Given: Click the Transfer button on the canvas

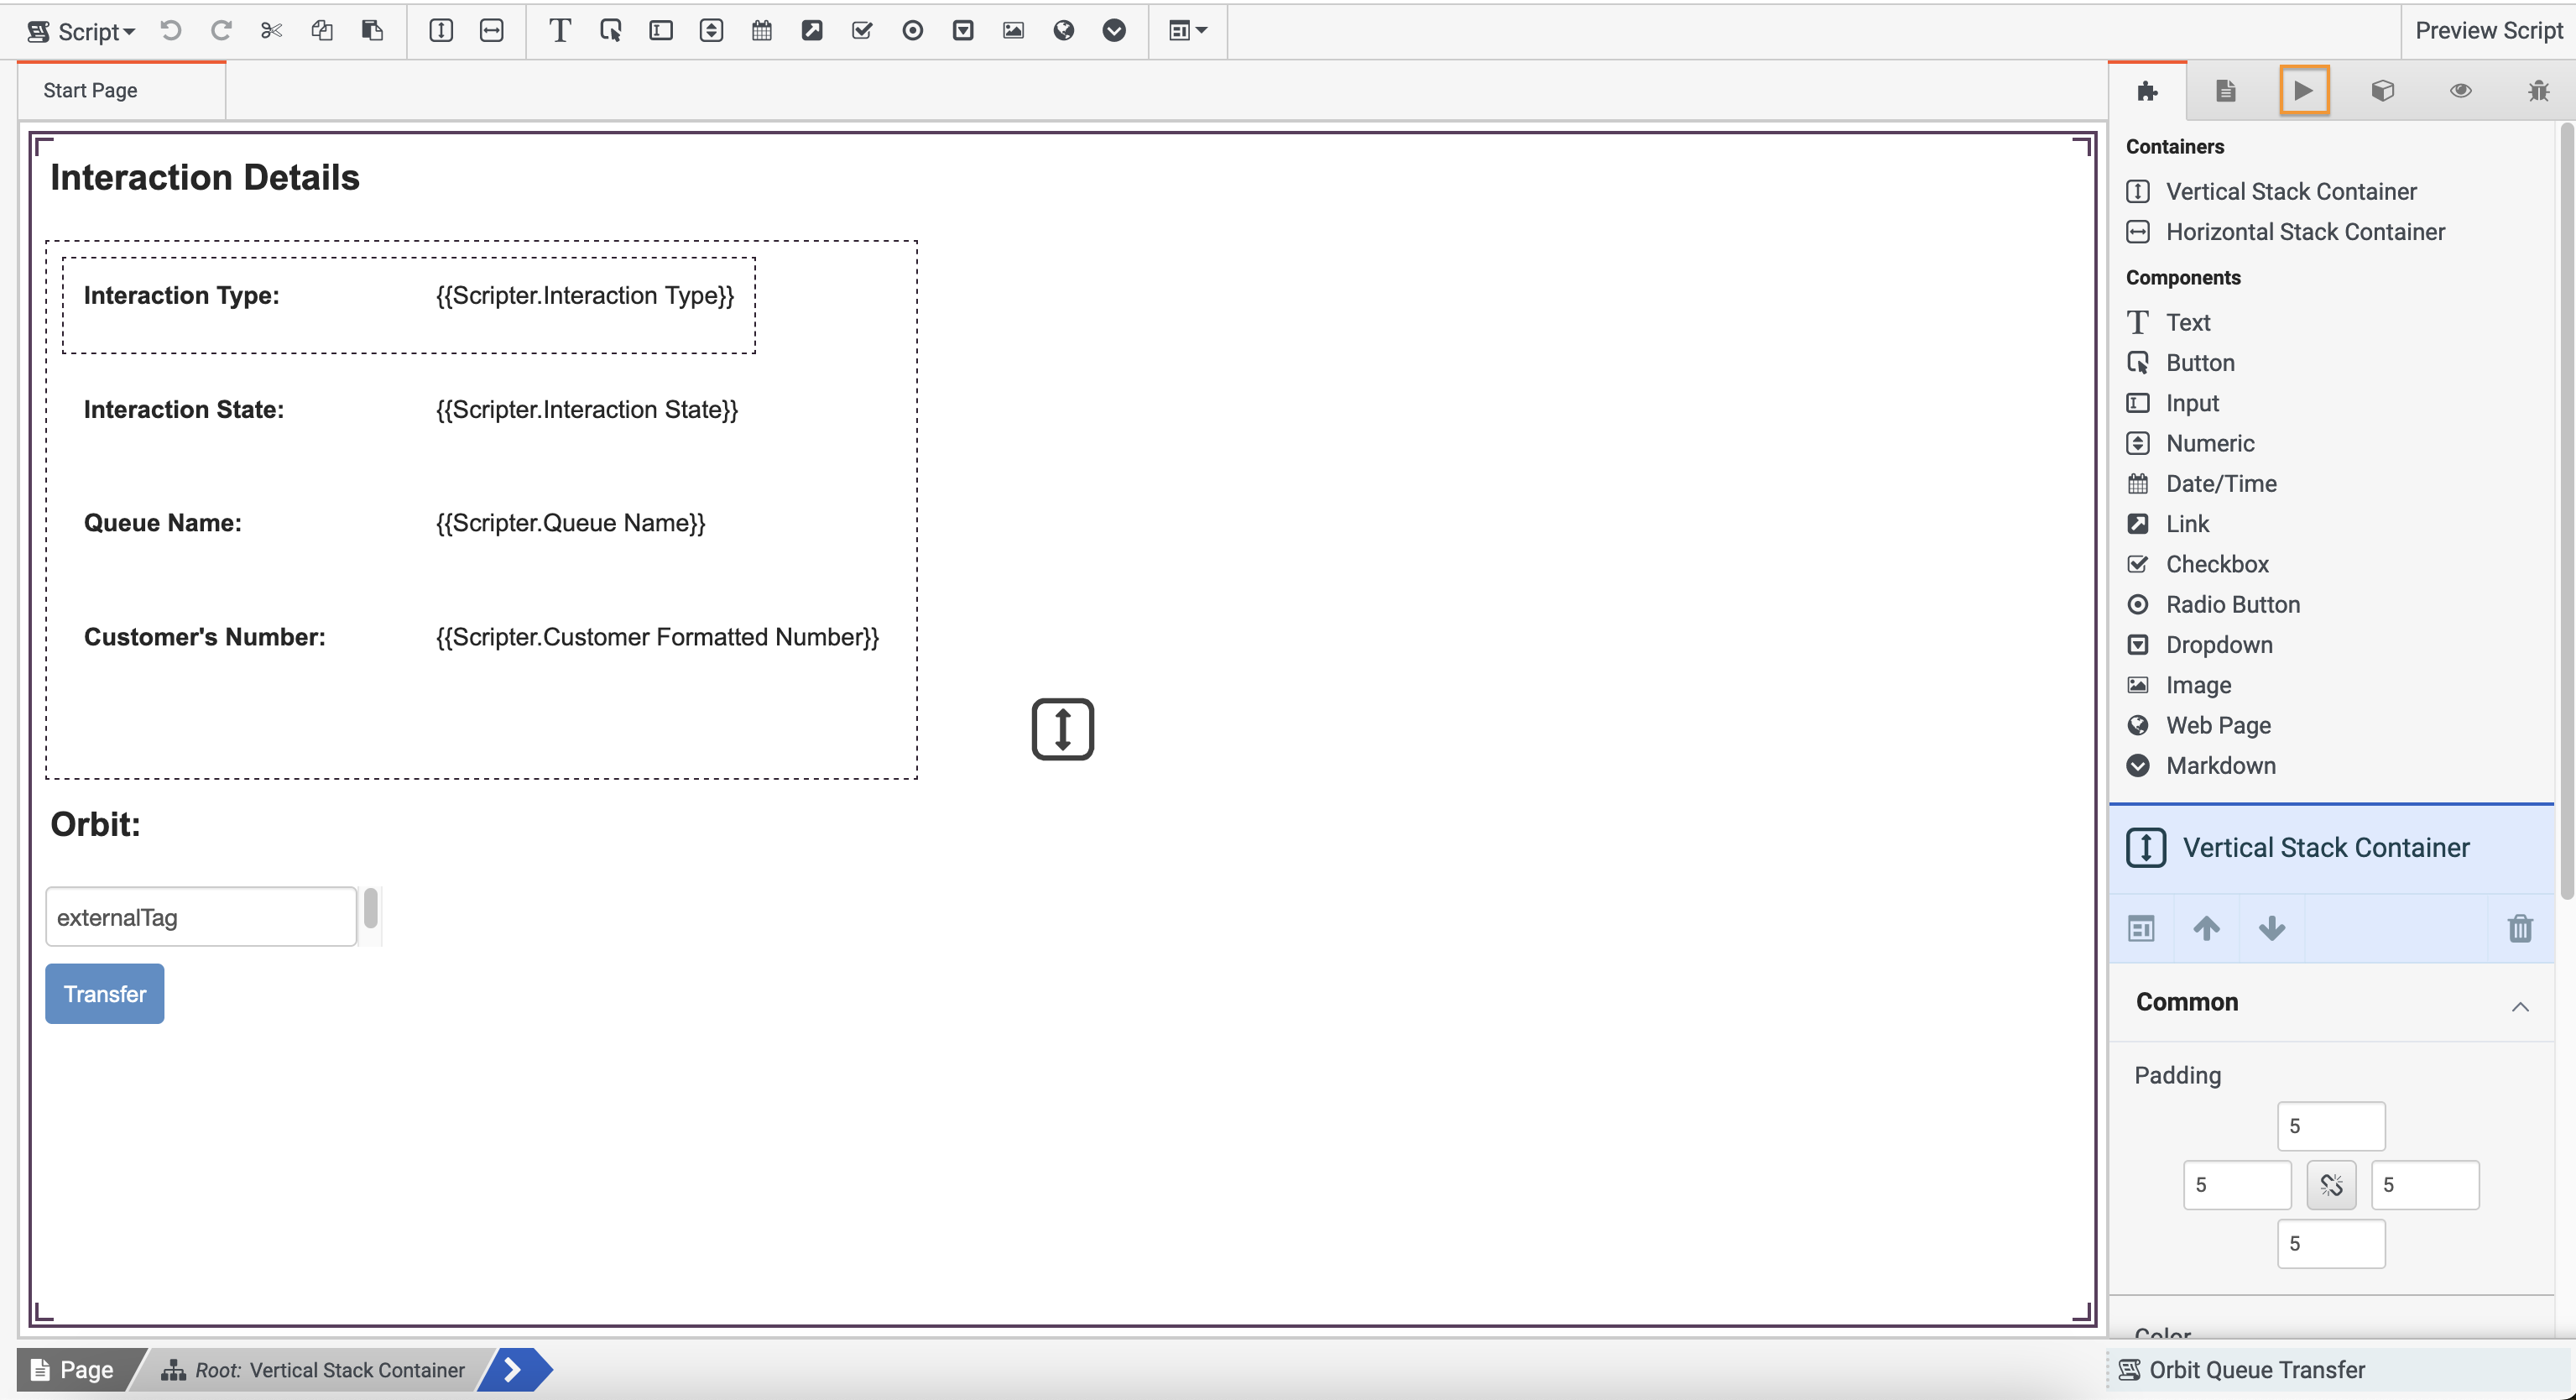Looking at the screenshot, I should 104,993.
